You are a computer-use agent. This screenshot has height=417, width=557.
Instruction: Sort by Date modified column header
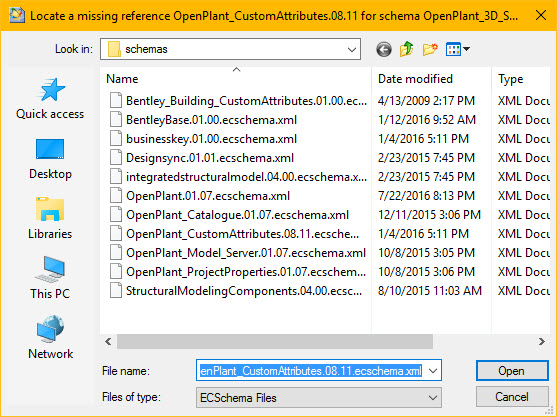[x=415, y=79]
